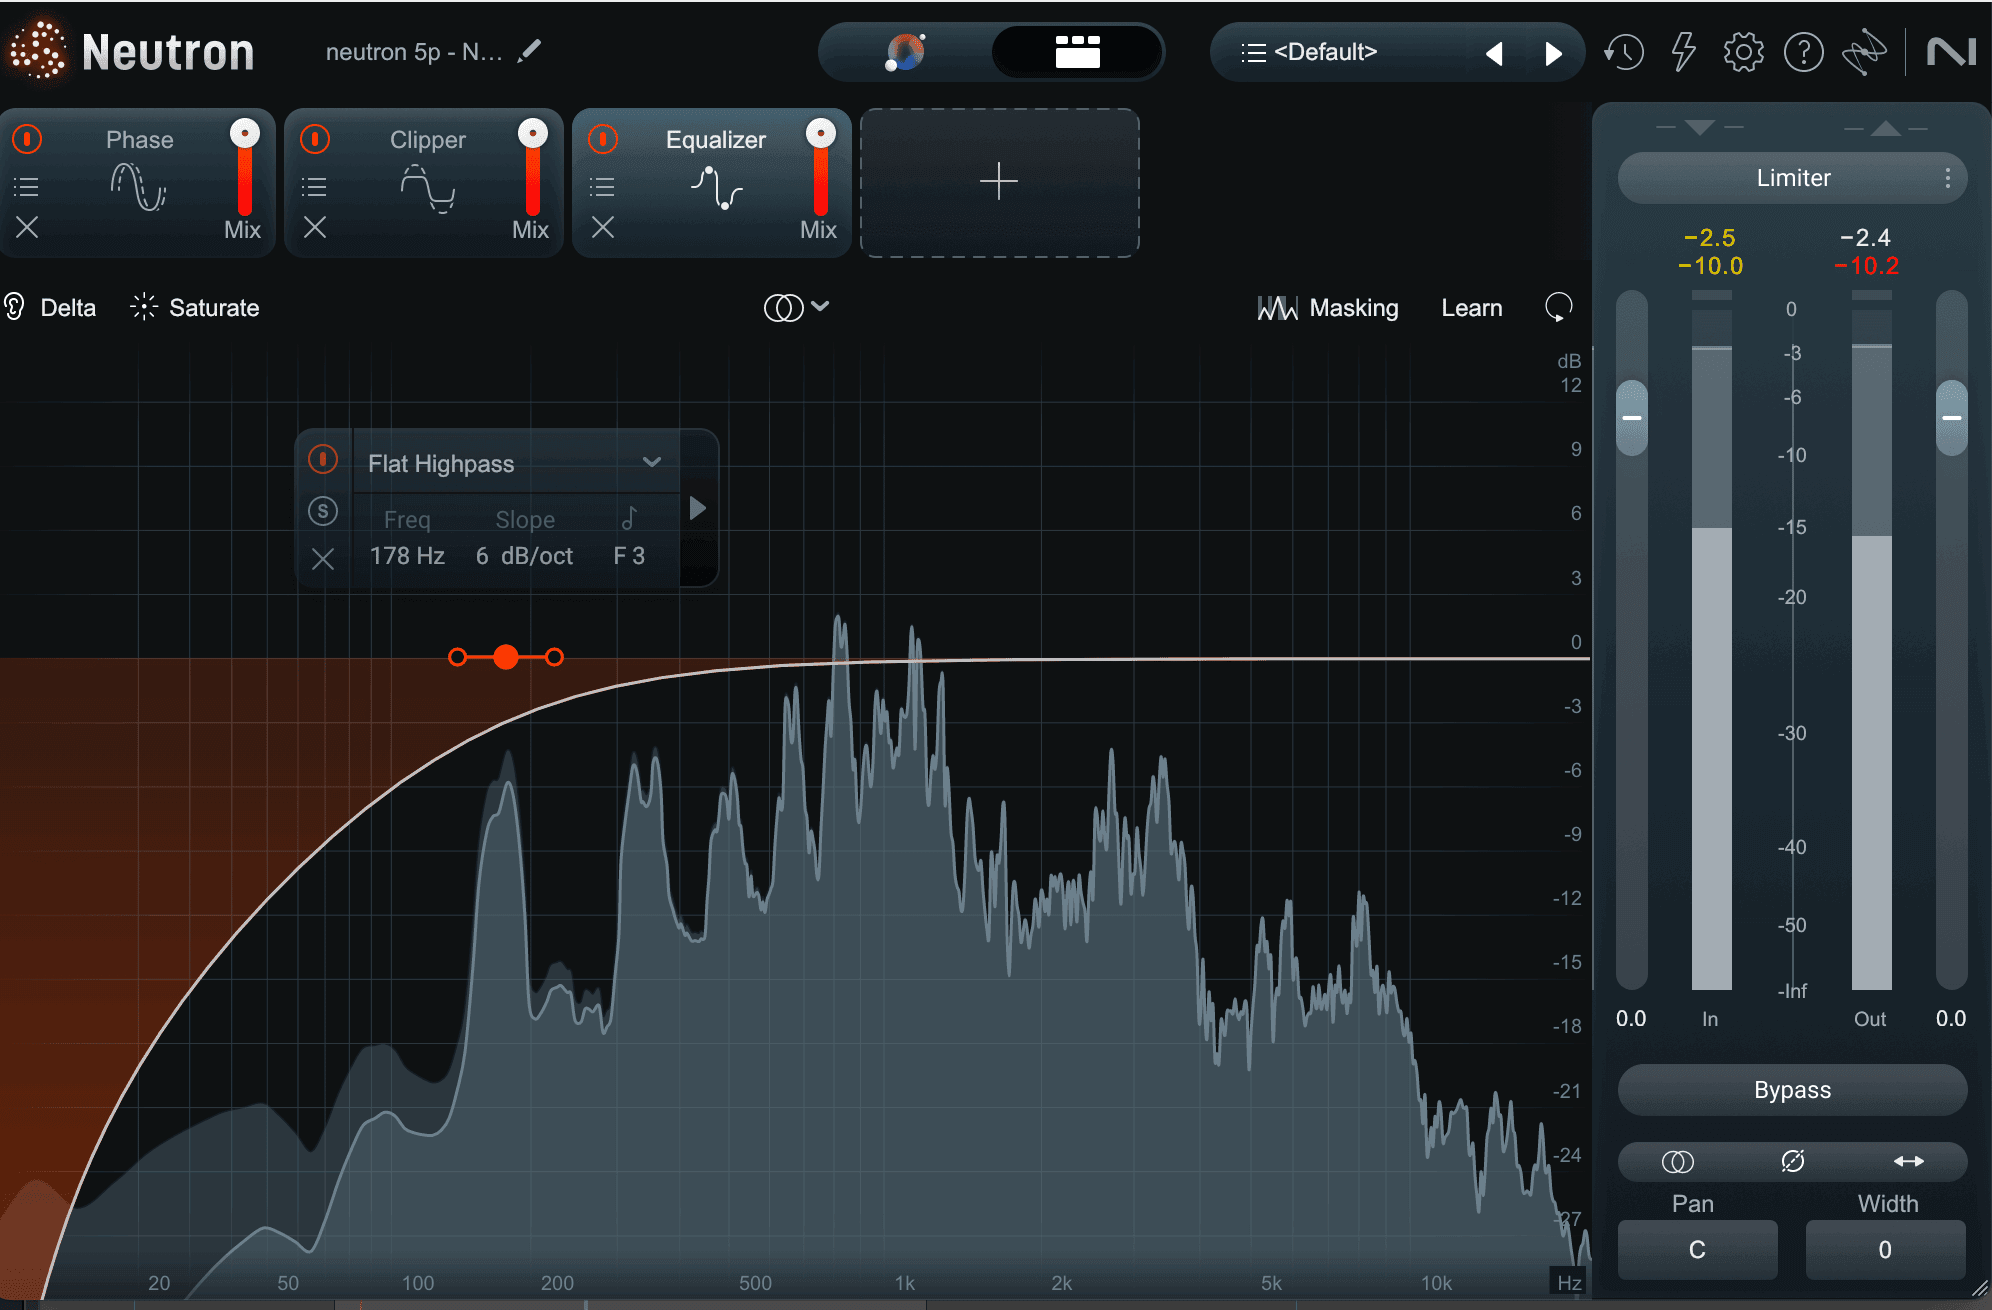
Task: Click the Pan value field showing C
Action: pyautogui.click(x=1697, y=1250)
